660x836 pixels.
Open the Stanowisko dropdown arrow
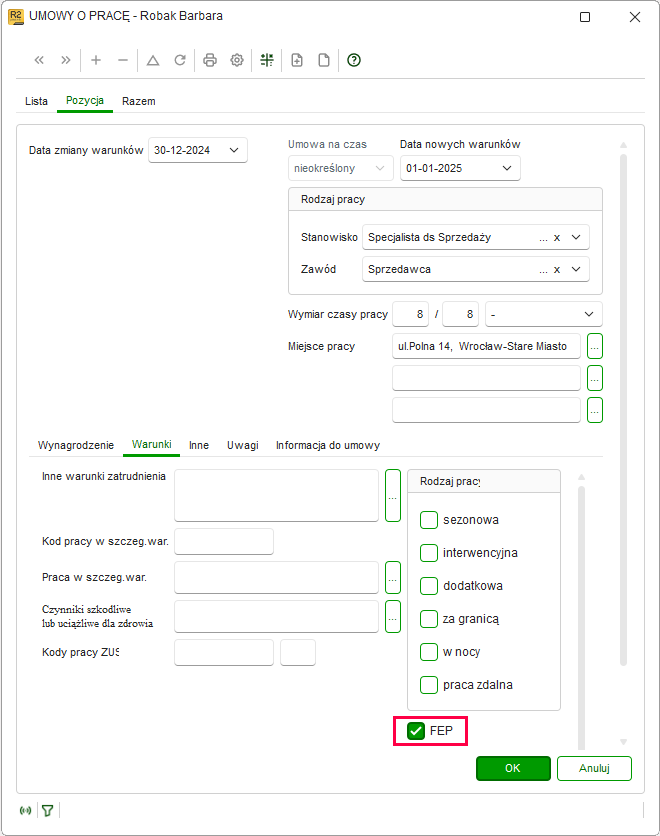click(576, 237)
